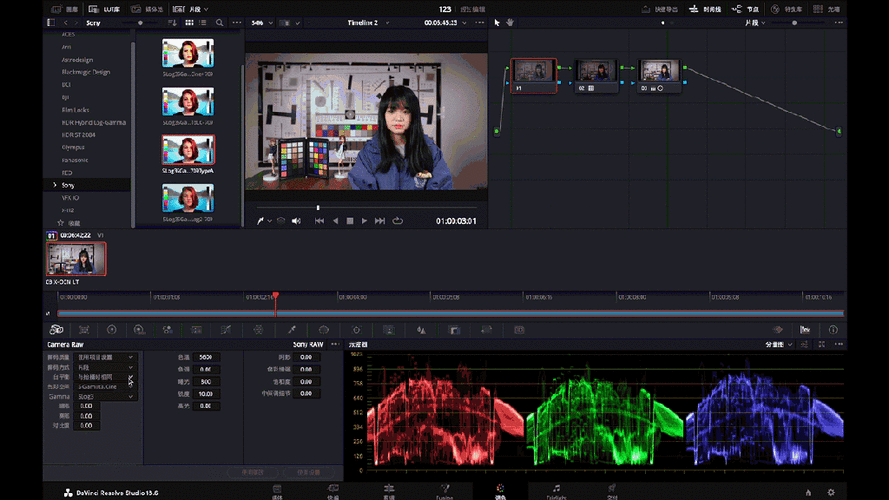Toggle loop playback in the viewer
This screenshot has width=889, height=500.
pyautogui.click(x=397, y=221)
